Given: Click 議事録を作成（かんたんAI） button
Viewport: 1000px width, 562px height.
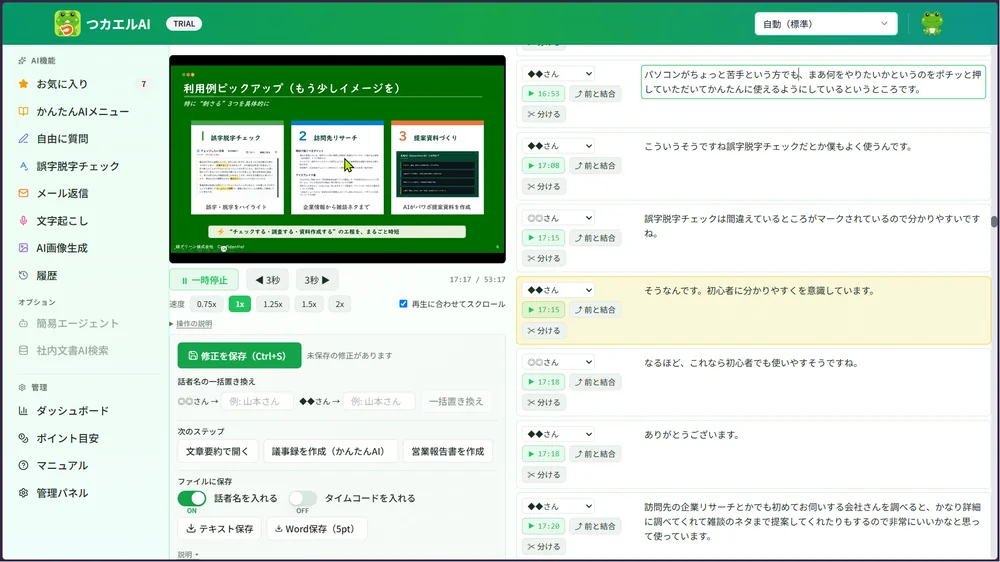Looking at the screenshot, I should [330, 451].
